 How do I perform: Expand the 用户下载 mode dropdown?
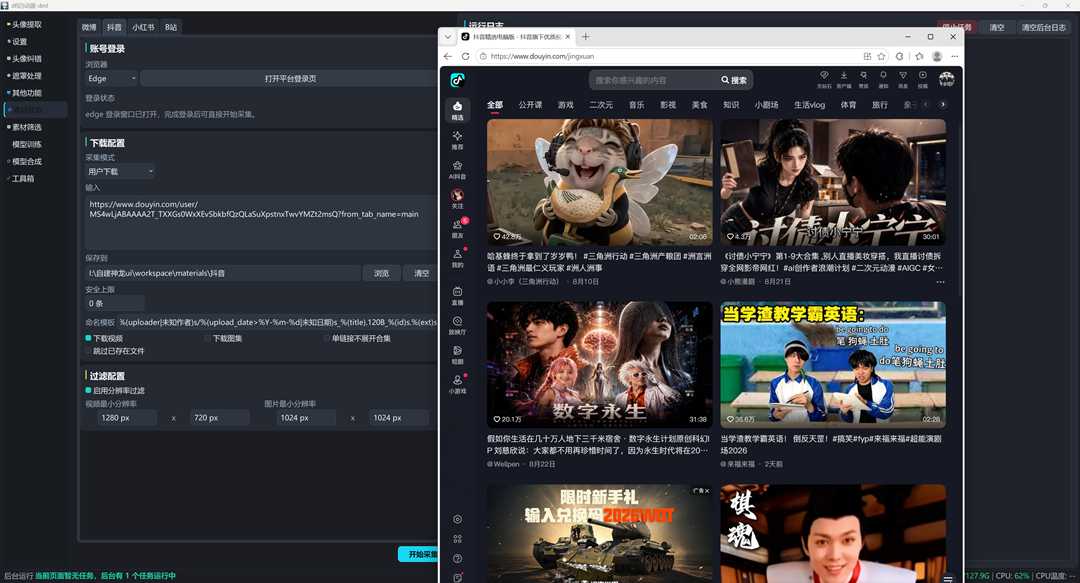120,171
